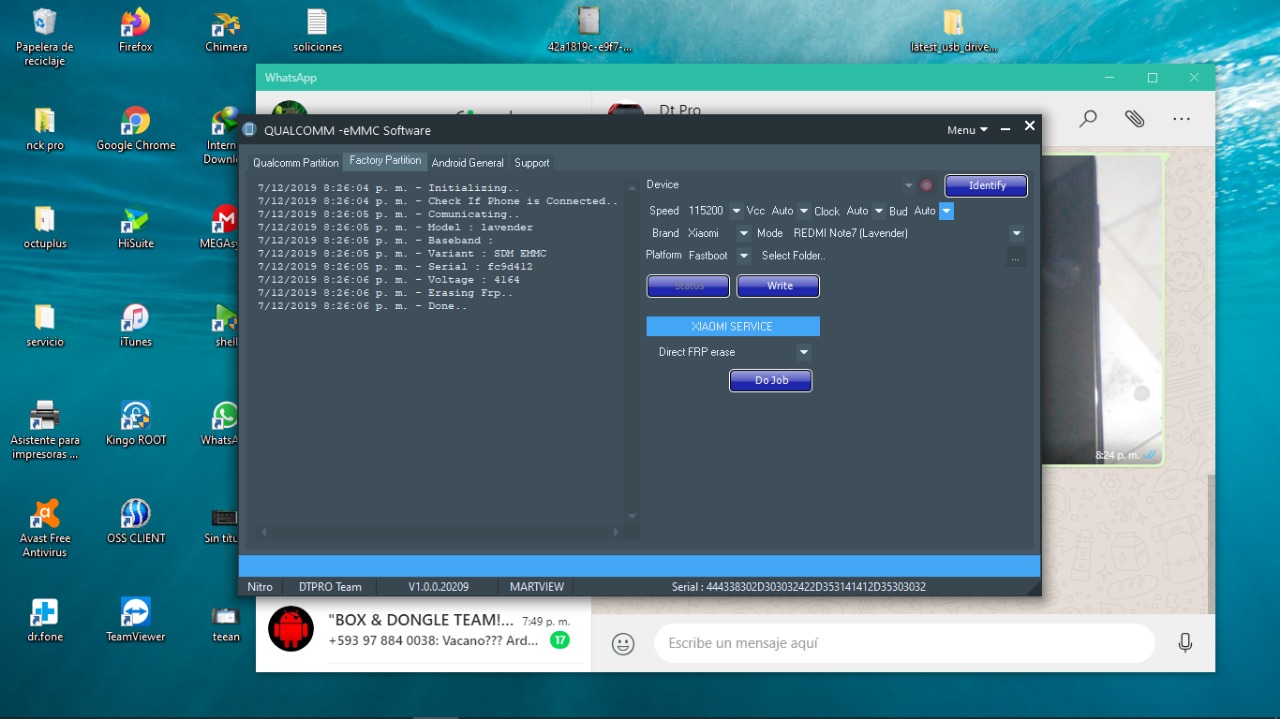Click the WhatsApp microphone voice message icon
The image size is (1280, 719).
tap(1185, 643)
